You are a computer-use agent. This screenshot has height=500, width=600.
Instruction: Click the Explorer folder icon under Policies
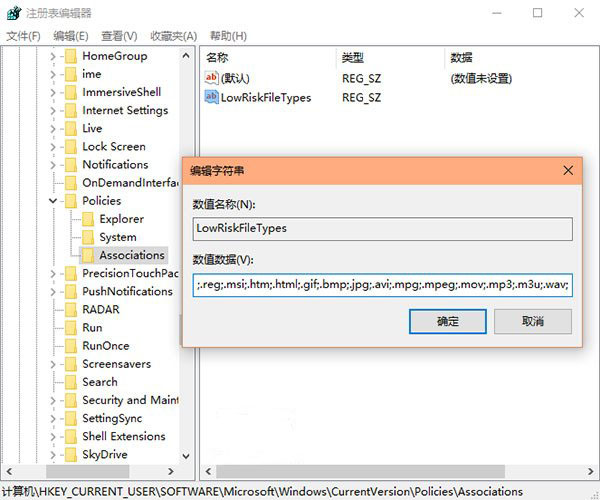point(87,219)
